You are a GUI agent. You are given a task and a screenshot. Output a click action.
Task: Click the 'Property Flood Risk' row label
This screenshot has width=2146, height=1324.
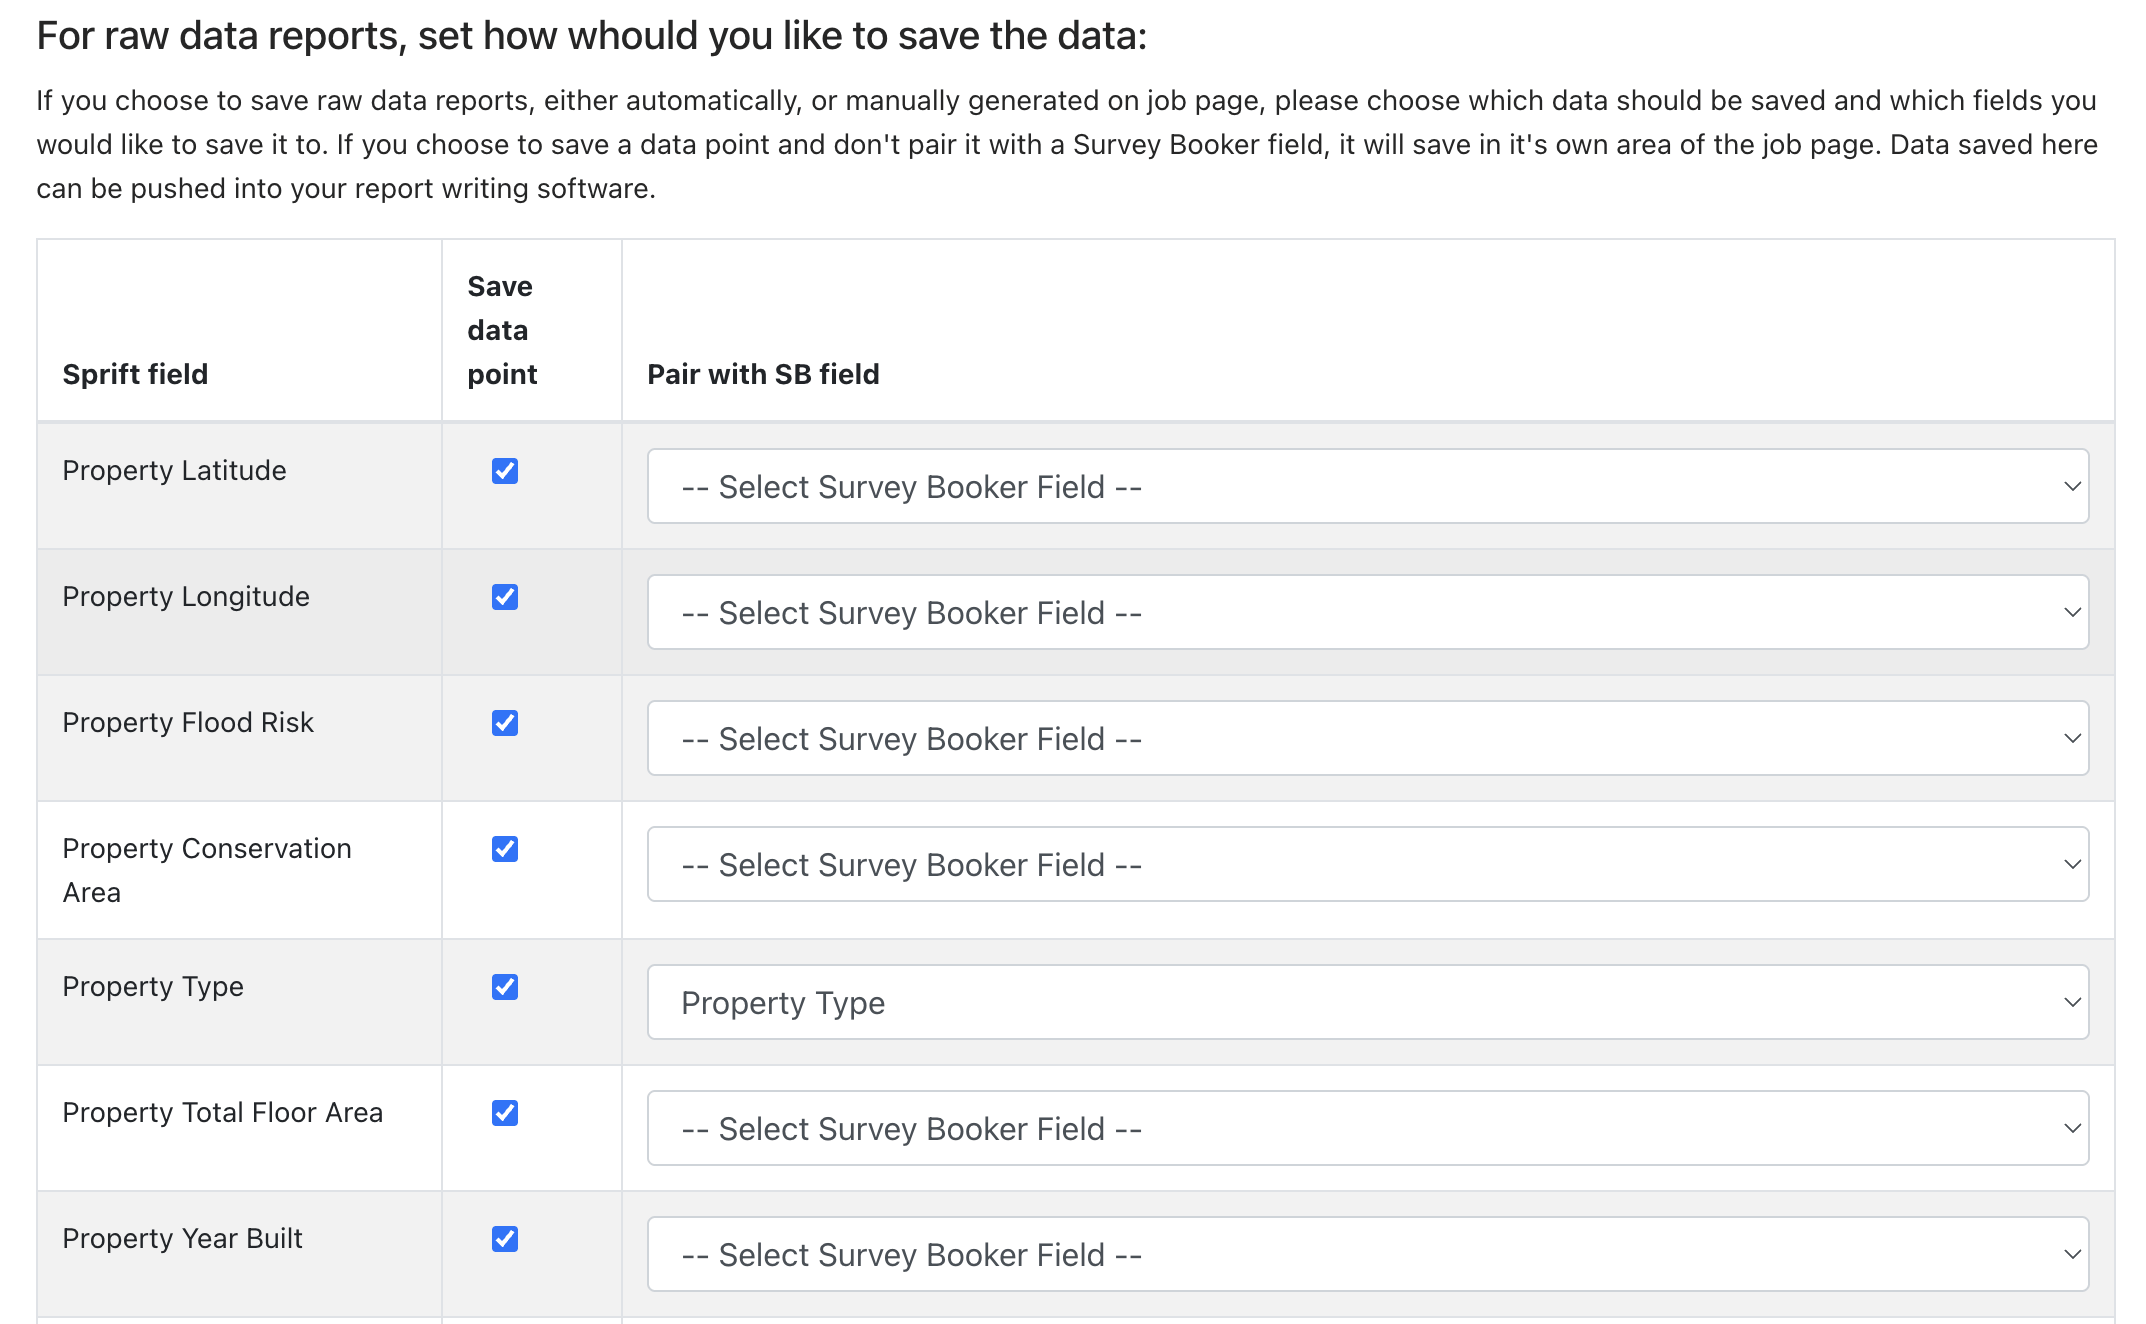188,722
